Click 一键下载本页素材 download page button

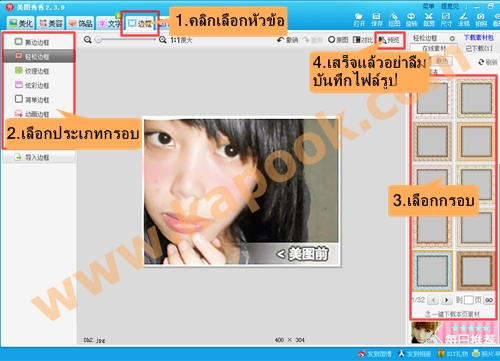452,314
